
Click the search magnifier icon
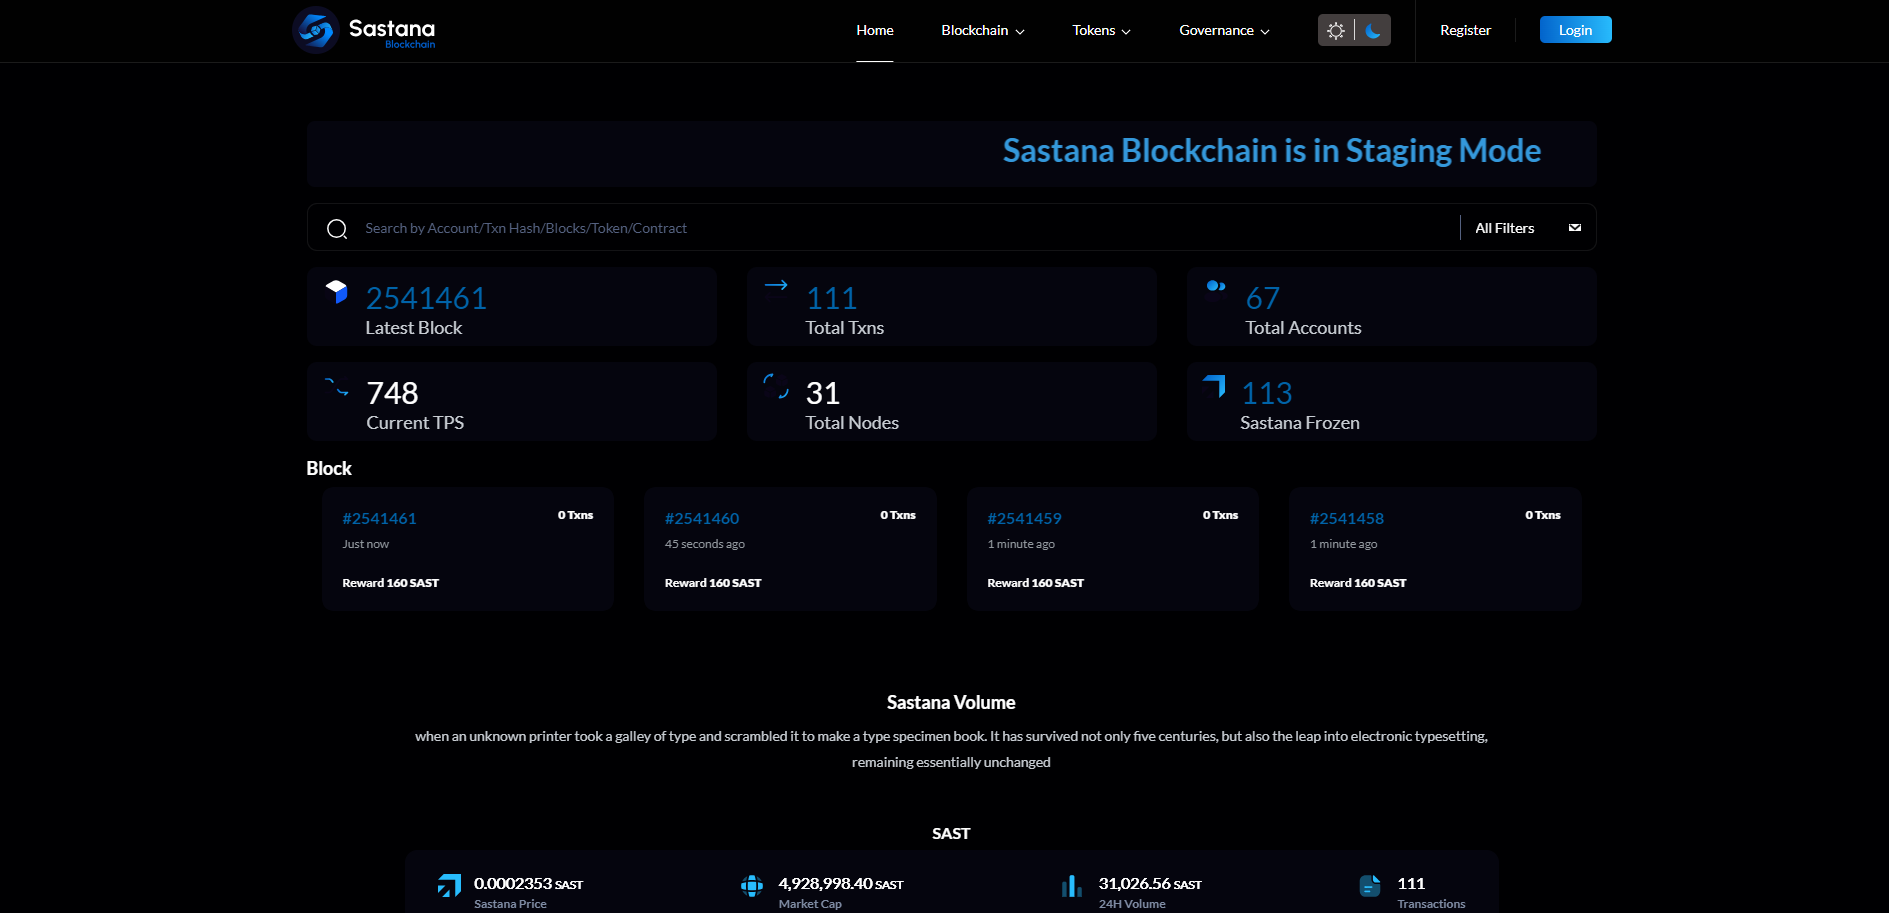[337, 229]
